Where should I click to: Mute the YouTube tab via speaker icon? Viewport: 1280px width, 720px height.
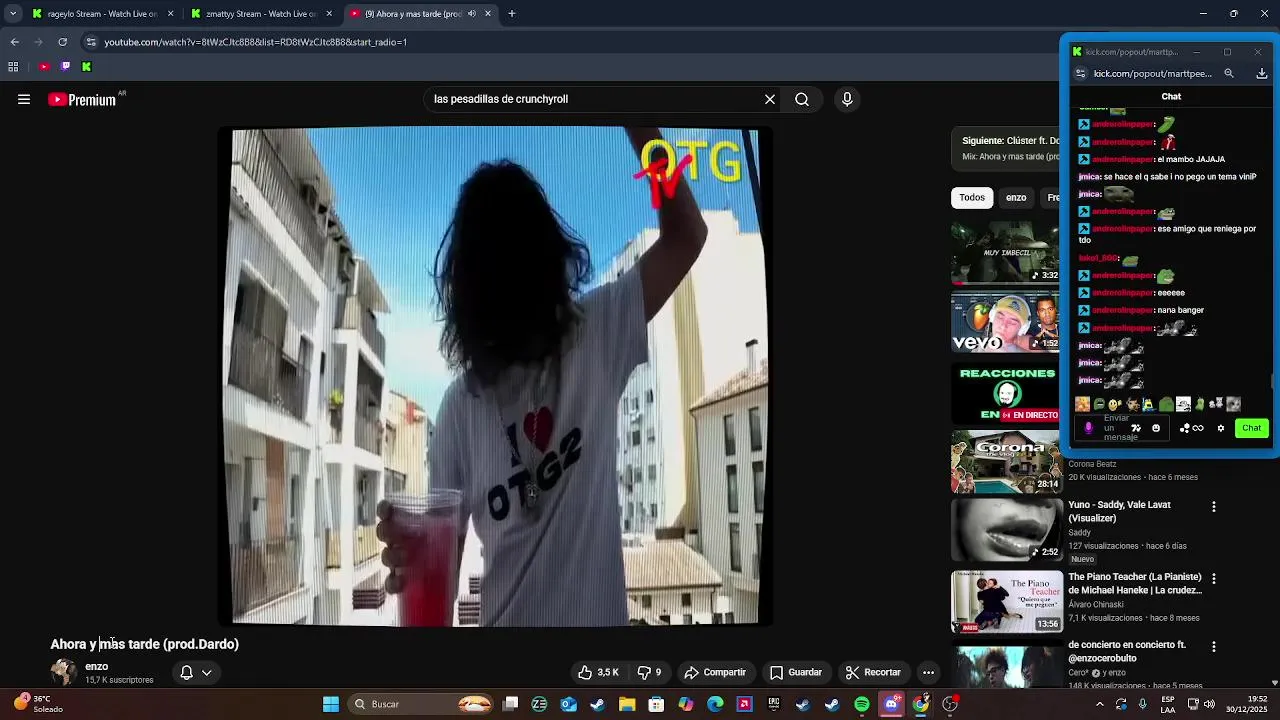472,14
